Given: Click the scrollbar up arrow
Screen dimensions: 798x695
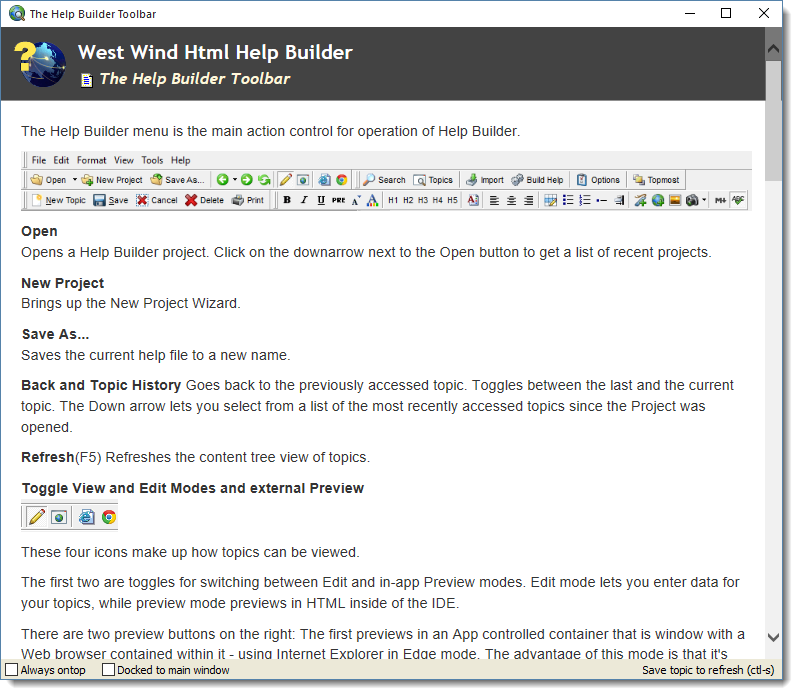Looking at the screenshot, I should point(774,49).
